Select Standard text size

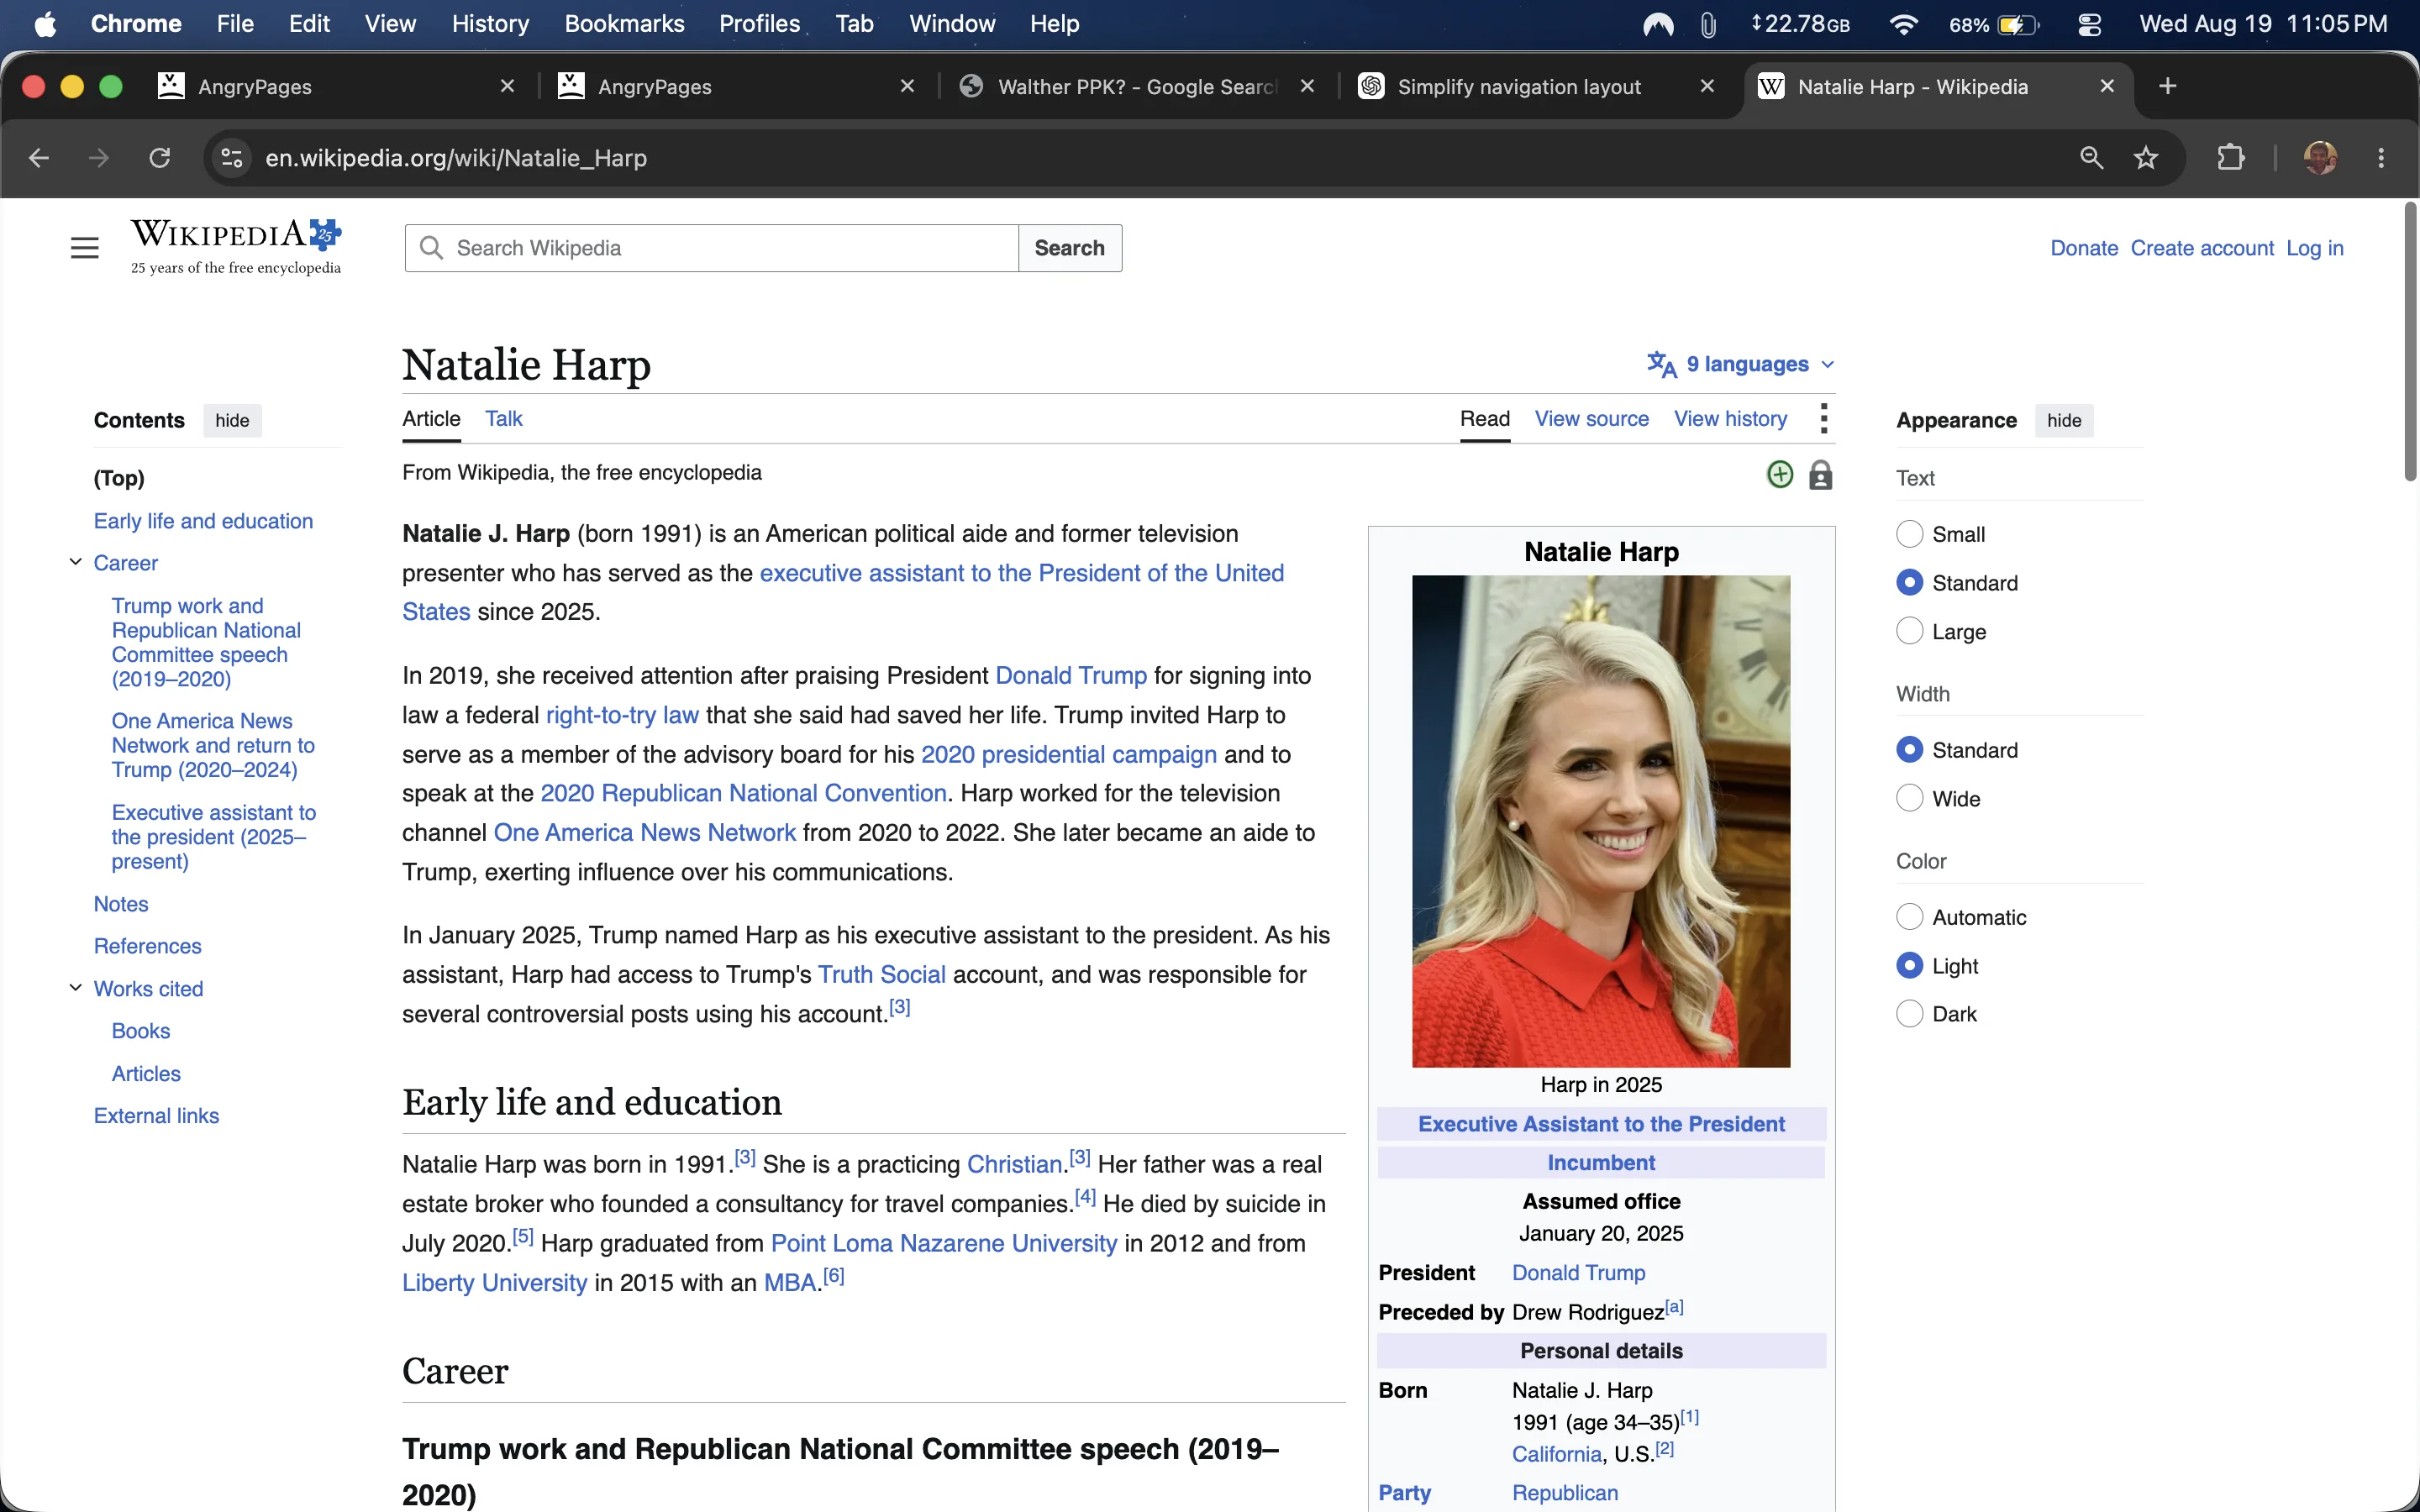point(1909,582)
